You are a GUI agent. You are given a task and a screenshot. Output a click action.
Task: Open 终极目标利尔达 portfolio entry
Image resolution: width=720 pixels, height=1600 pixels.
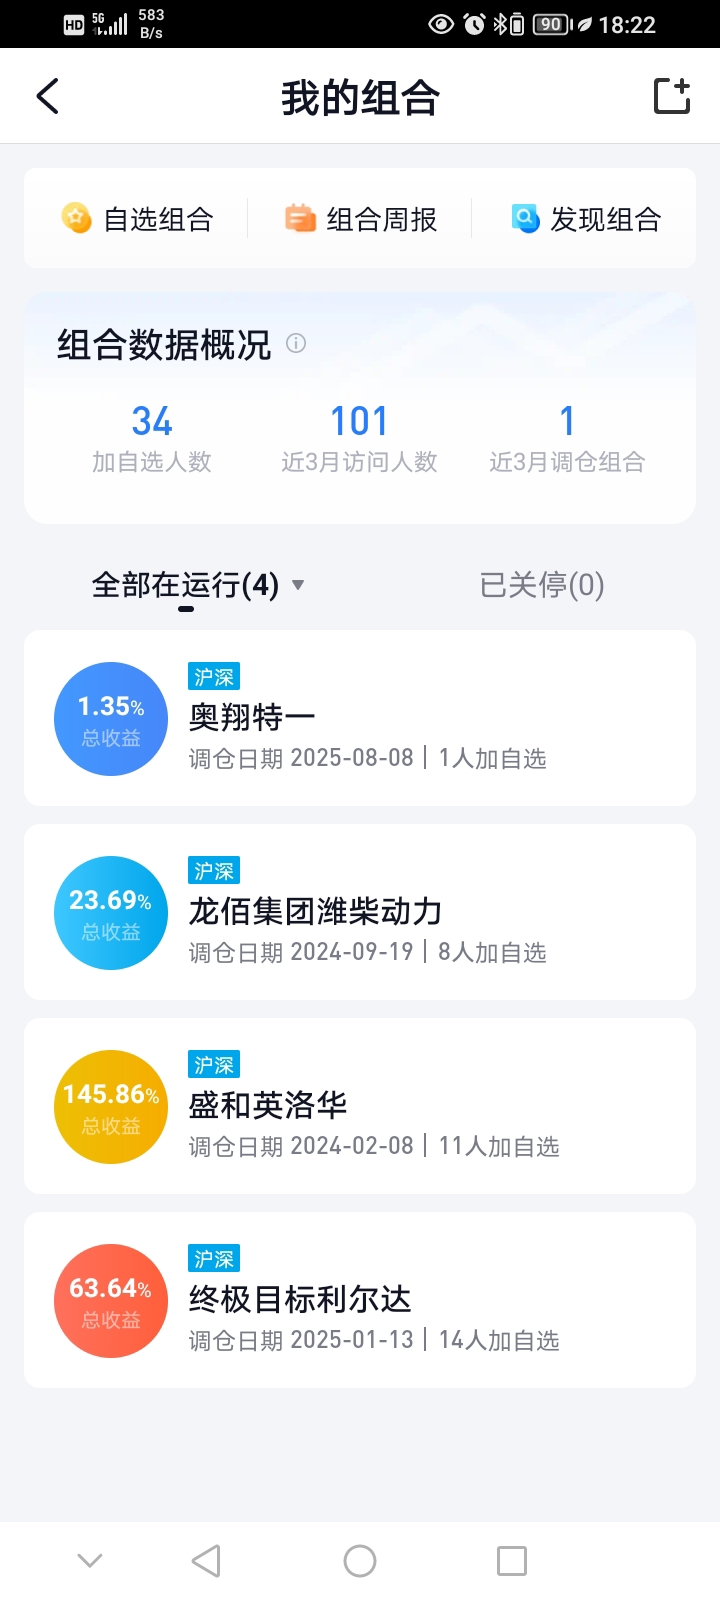[x=360, y=1300]
